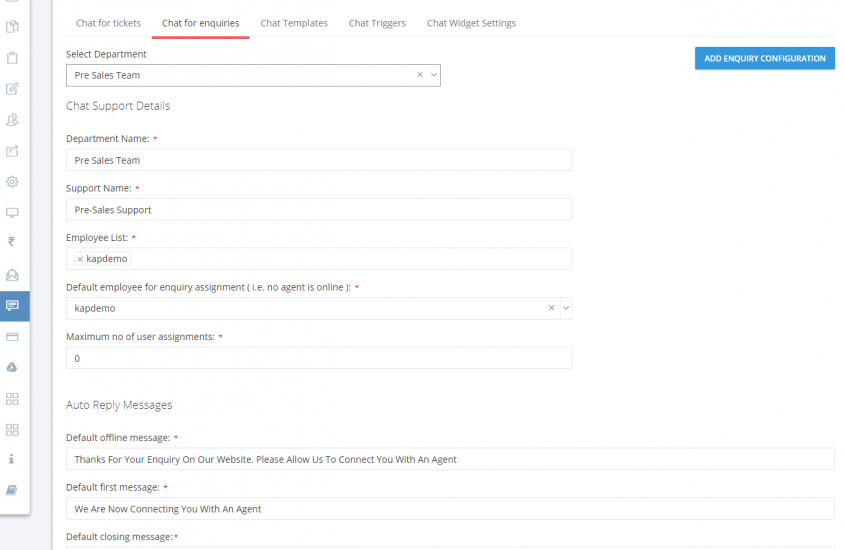Open the book icon in sidebar
Screen dimensions: 845x550
click(x=12, y=490)
